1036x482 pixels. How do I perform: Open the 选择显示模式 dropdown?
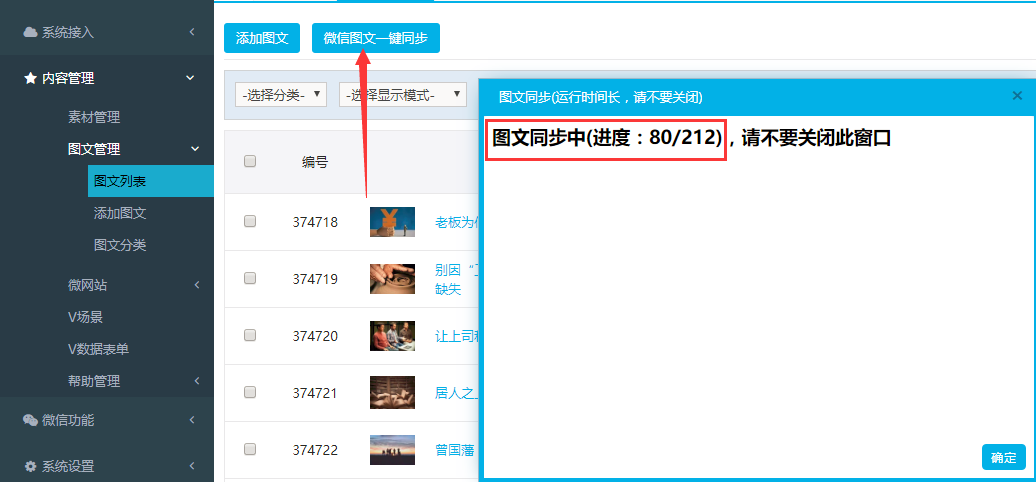tap(403, 95)
